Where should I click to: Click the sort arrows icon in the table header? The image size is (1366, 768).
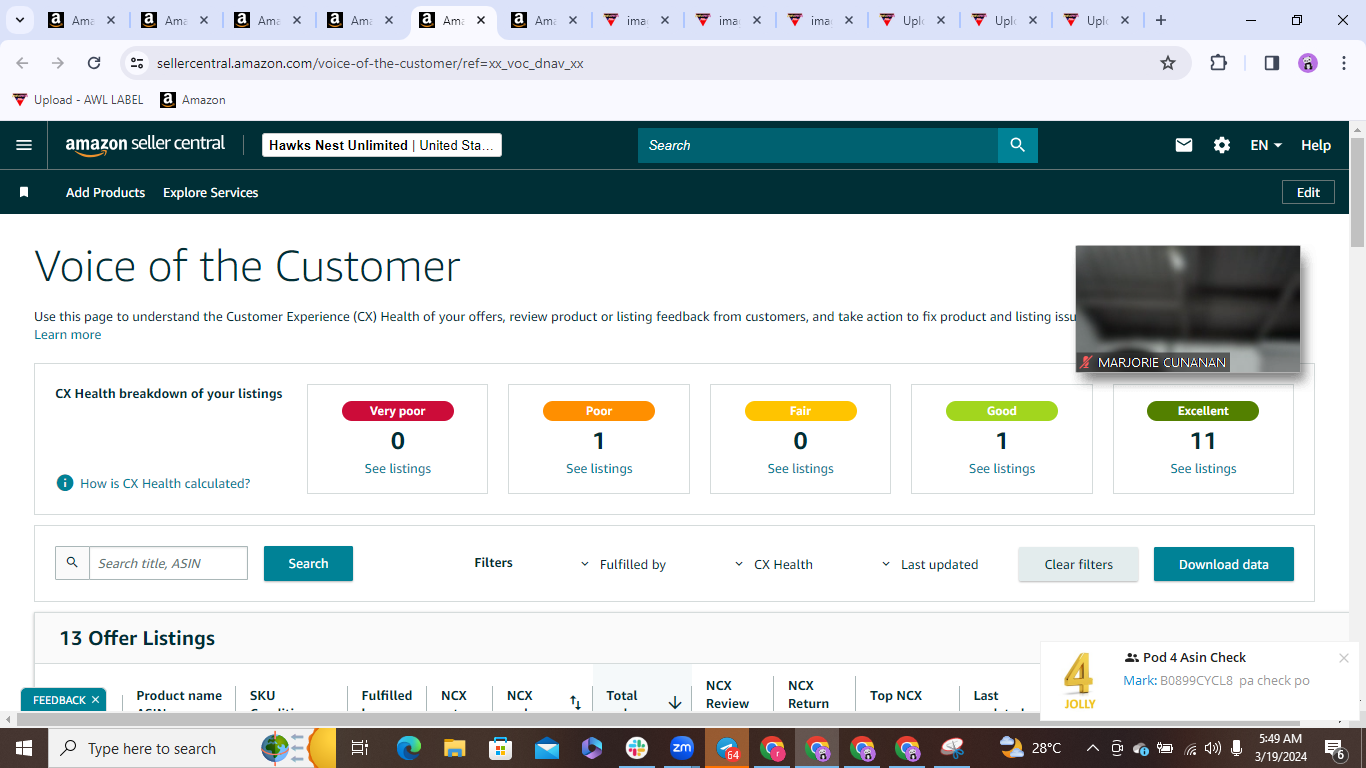point(575,702)
